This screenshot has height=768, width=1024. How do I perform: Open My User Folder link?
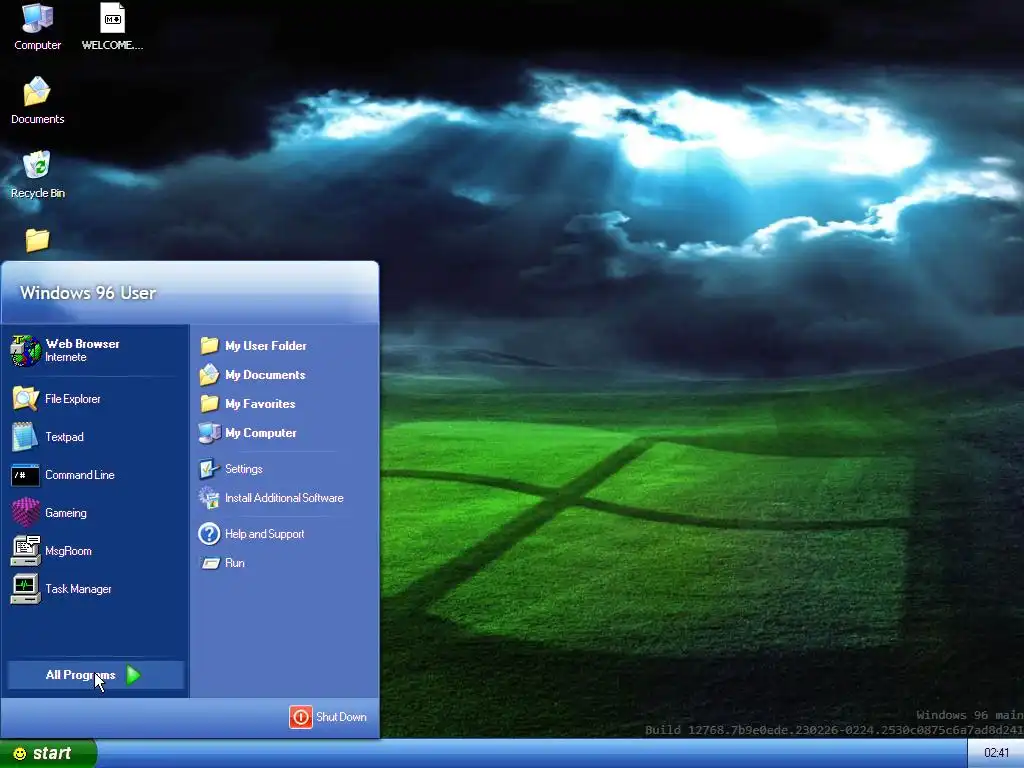point(266,345)
